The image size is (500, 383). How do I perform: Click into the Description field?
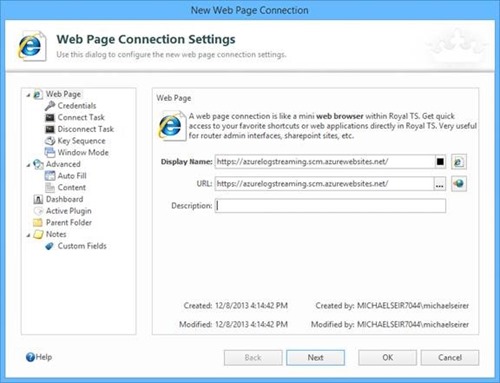330,206
